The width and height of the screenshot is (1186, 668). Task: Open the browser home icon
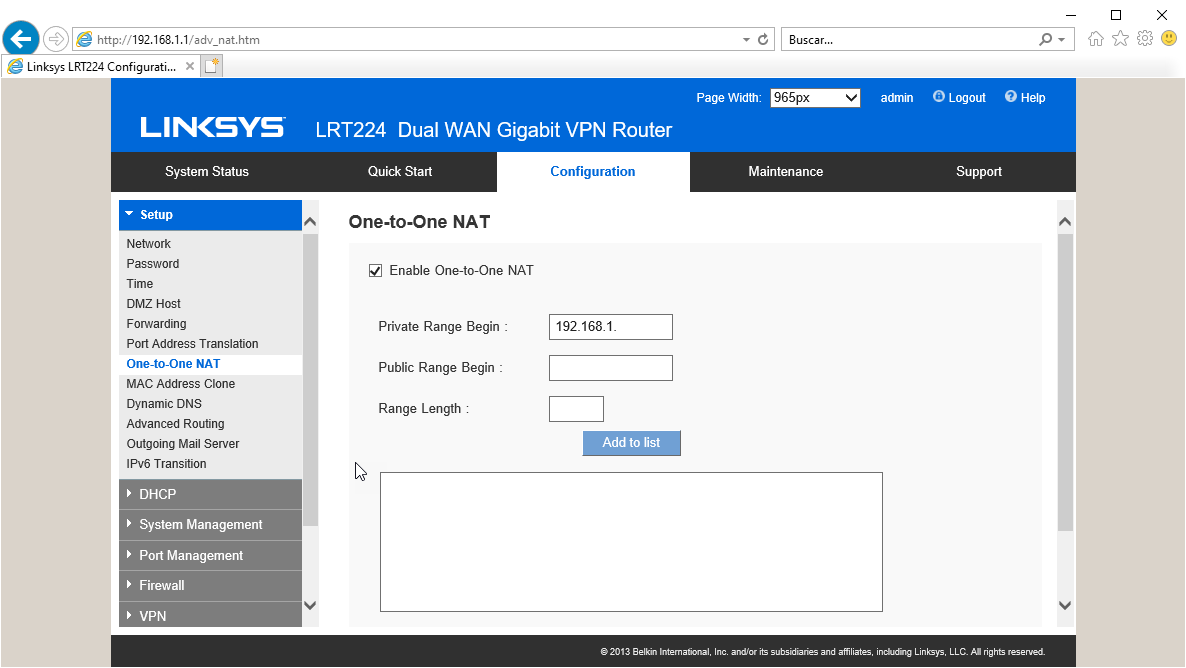tap(1096, 39)
